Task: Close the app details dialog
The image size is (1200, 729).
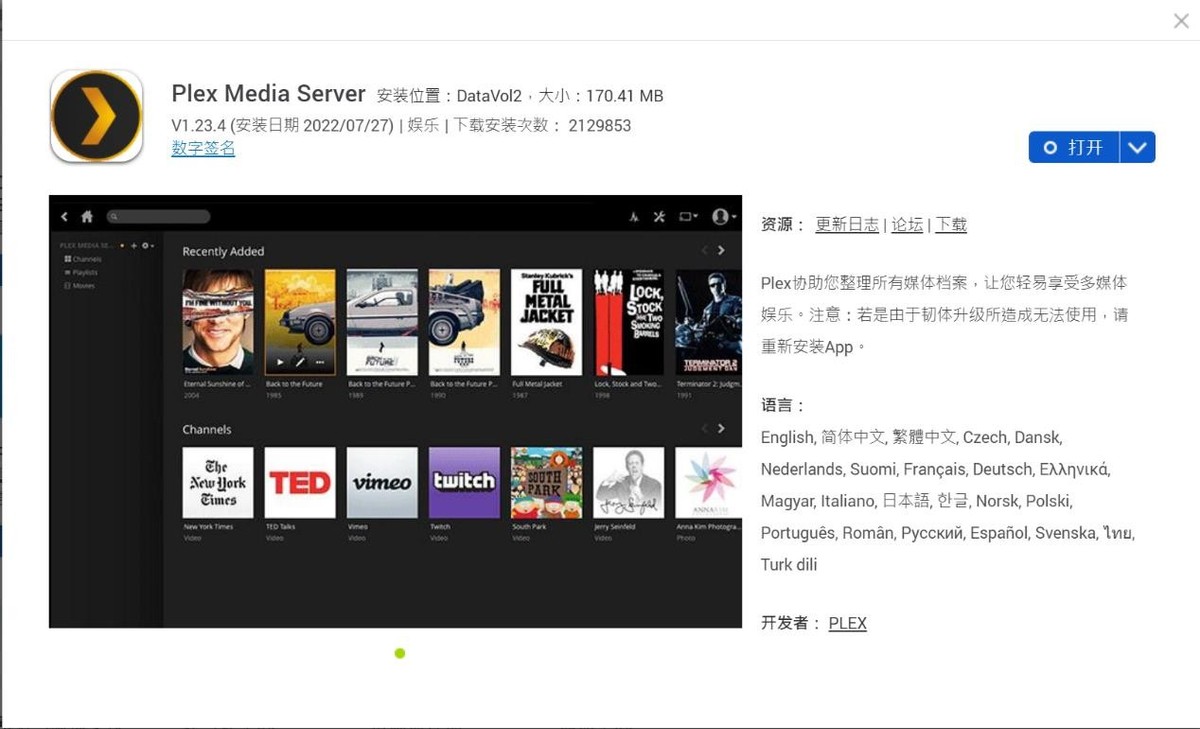Action: pos(1181,21)
